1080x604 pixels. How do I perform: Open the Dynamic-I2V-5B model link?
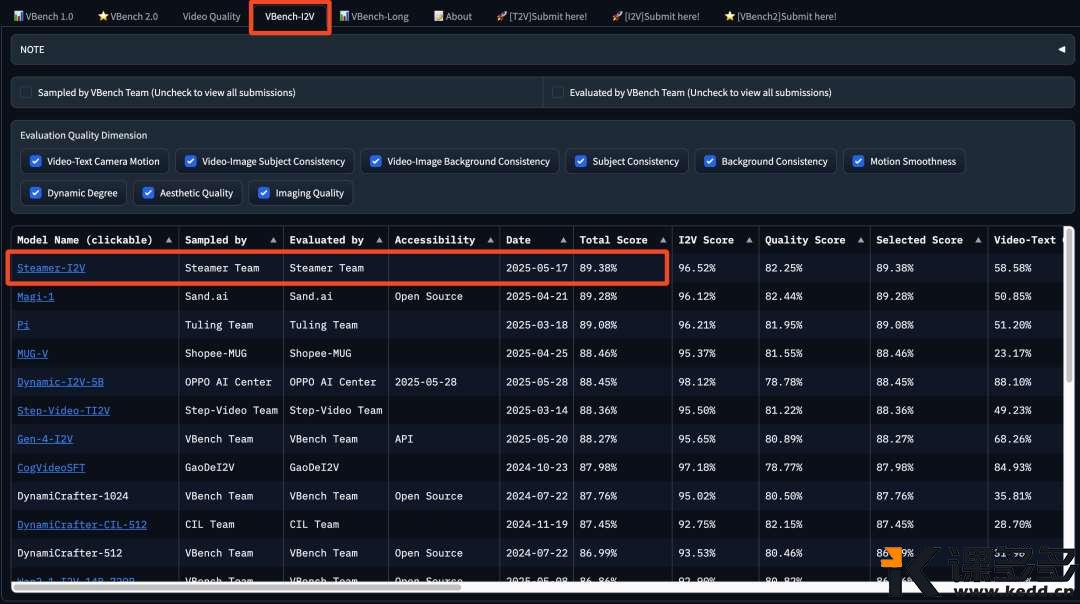(61, 382)
